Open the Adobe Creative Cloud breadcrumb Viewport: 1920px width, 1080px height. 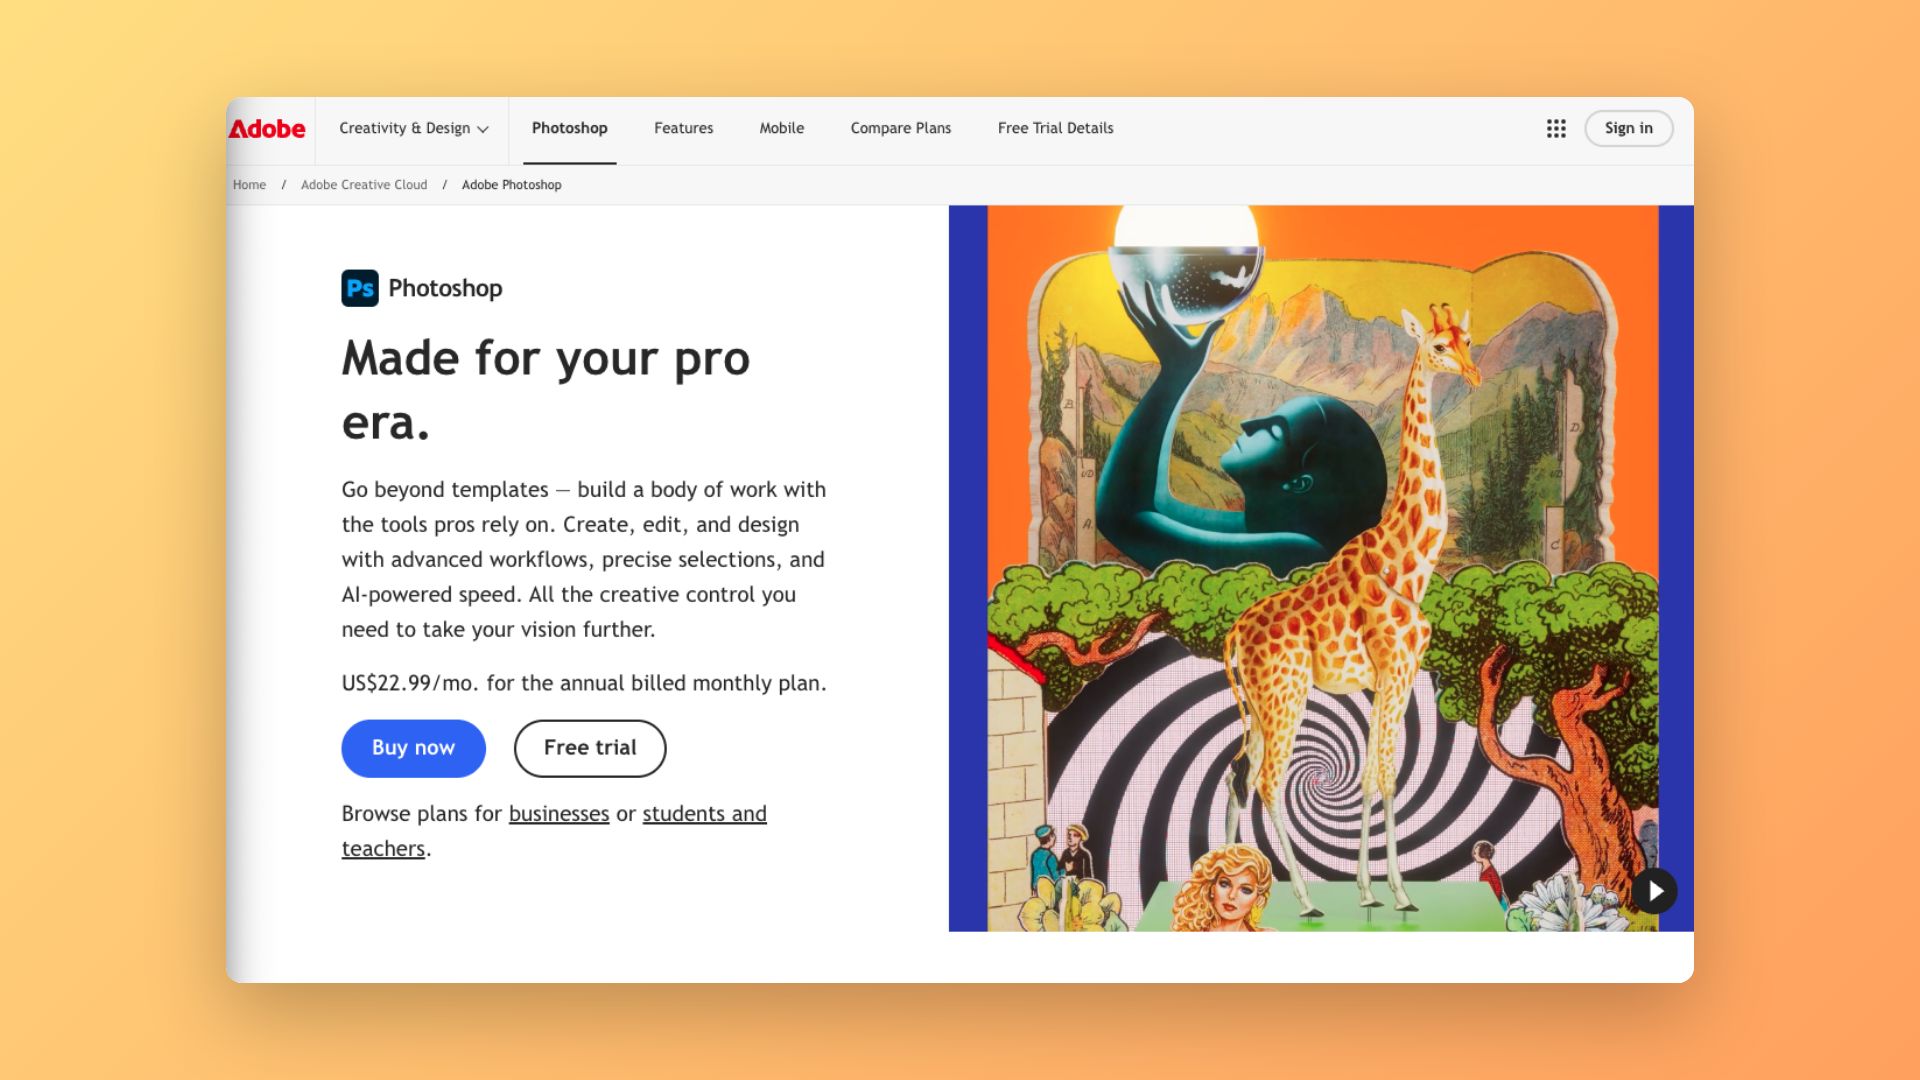(364, 185)
